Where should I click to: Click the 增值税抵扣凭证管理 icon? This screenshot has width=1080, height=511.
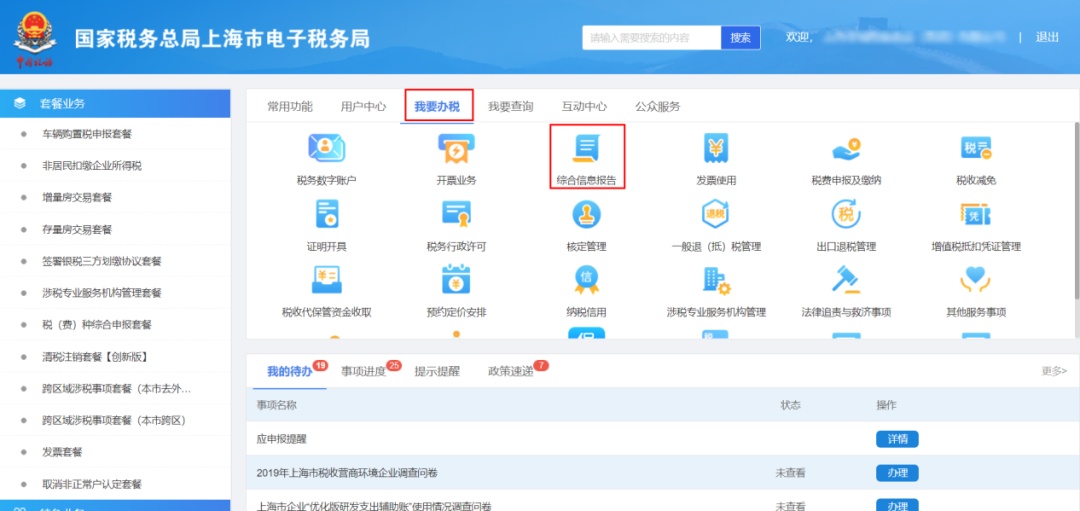tap(975, 213)
